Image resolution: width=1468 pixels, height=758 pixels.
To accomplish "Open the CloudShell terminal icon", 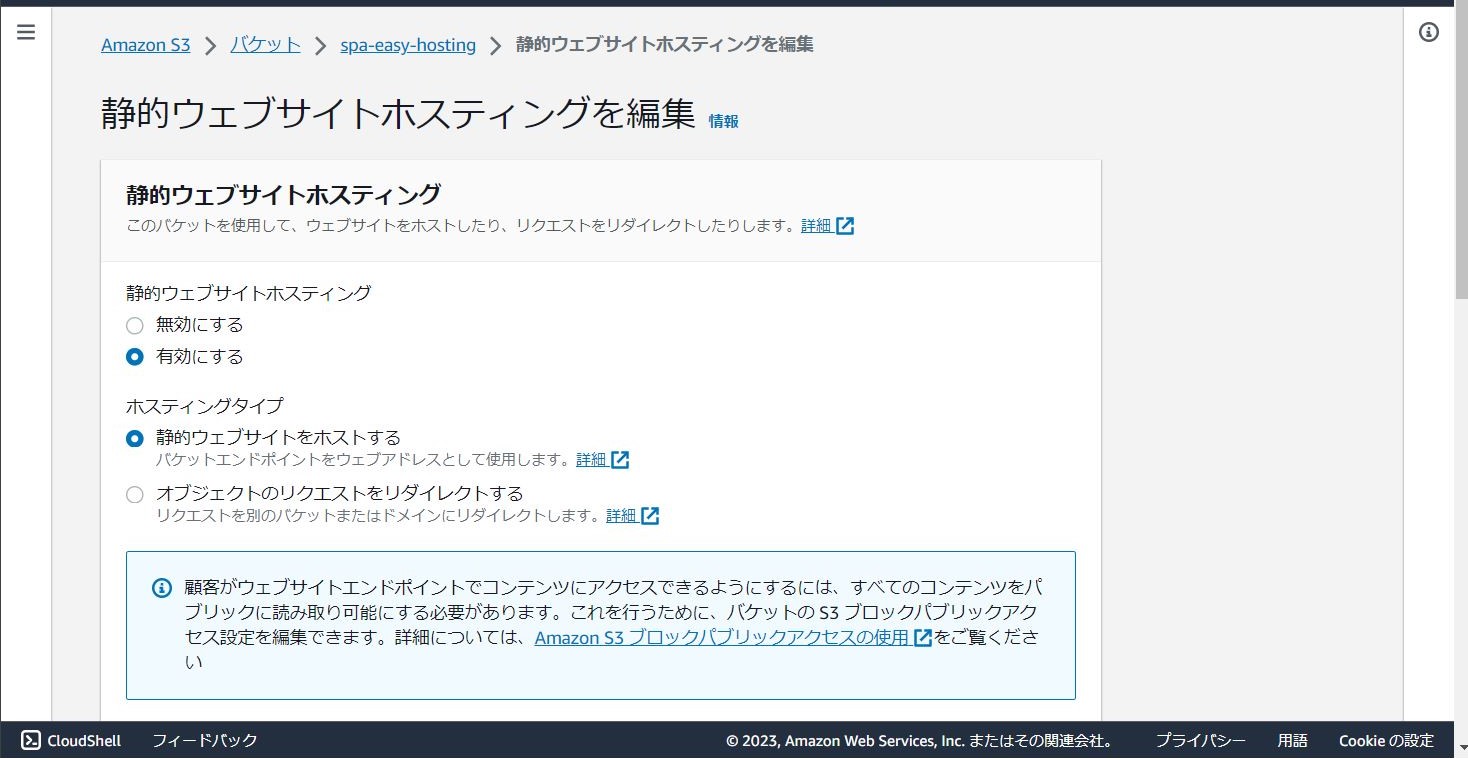I will [31, 740].
